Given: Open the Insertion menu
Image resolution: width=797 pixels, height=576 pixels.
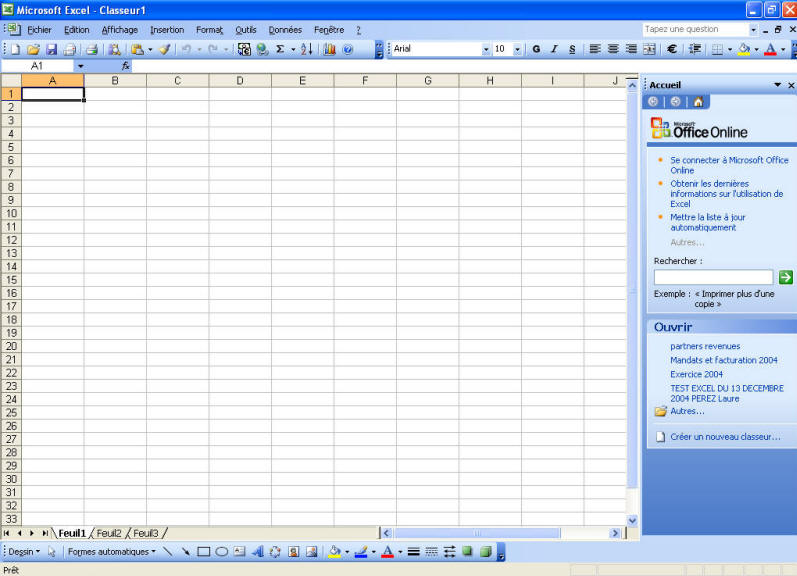Looking at the screenshot, I should 167,30.
